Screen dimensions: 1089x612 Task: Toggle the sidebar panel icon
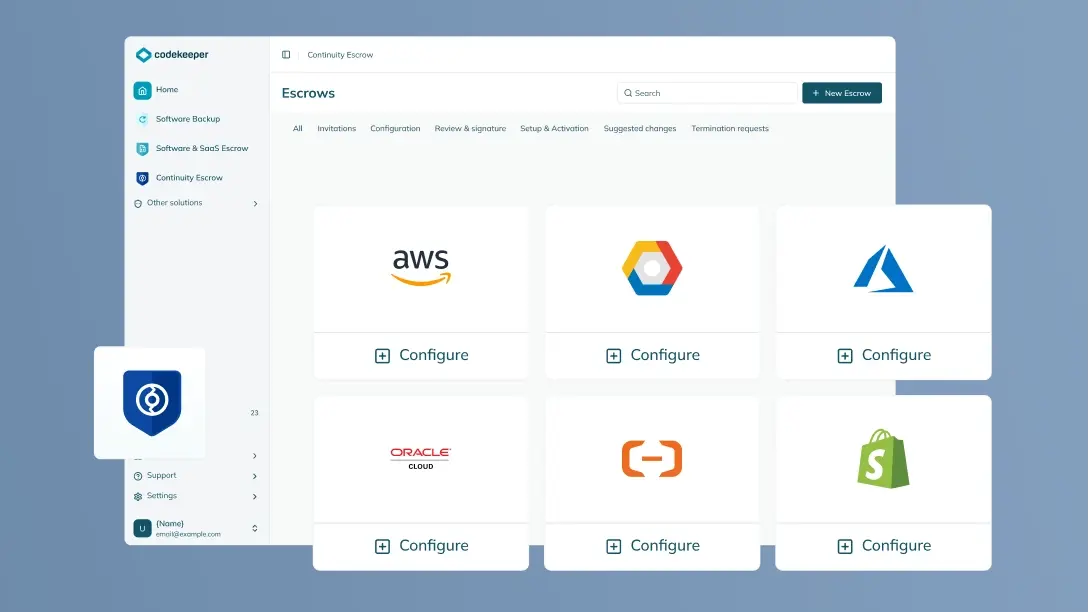[x=286, y=55]
